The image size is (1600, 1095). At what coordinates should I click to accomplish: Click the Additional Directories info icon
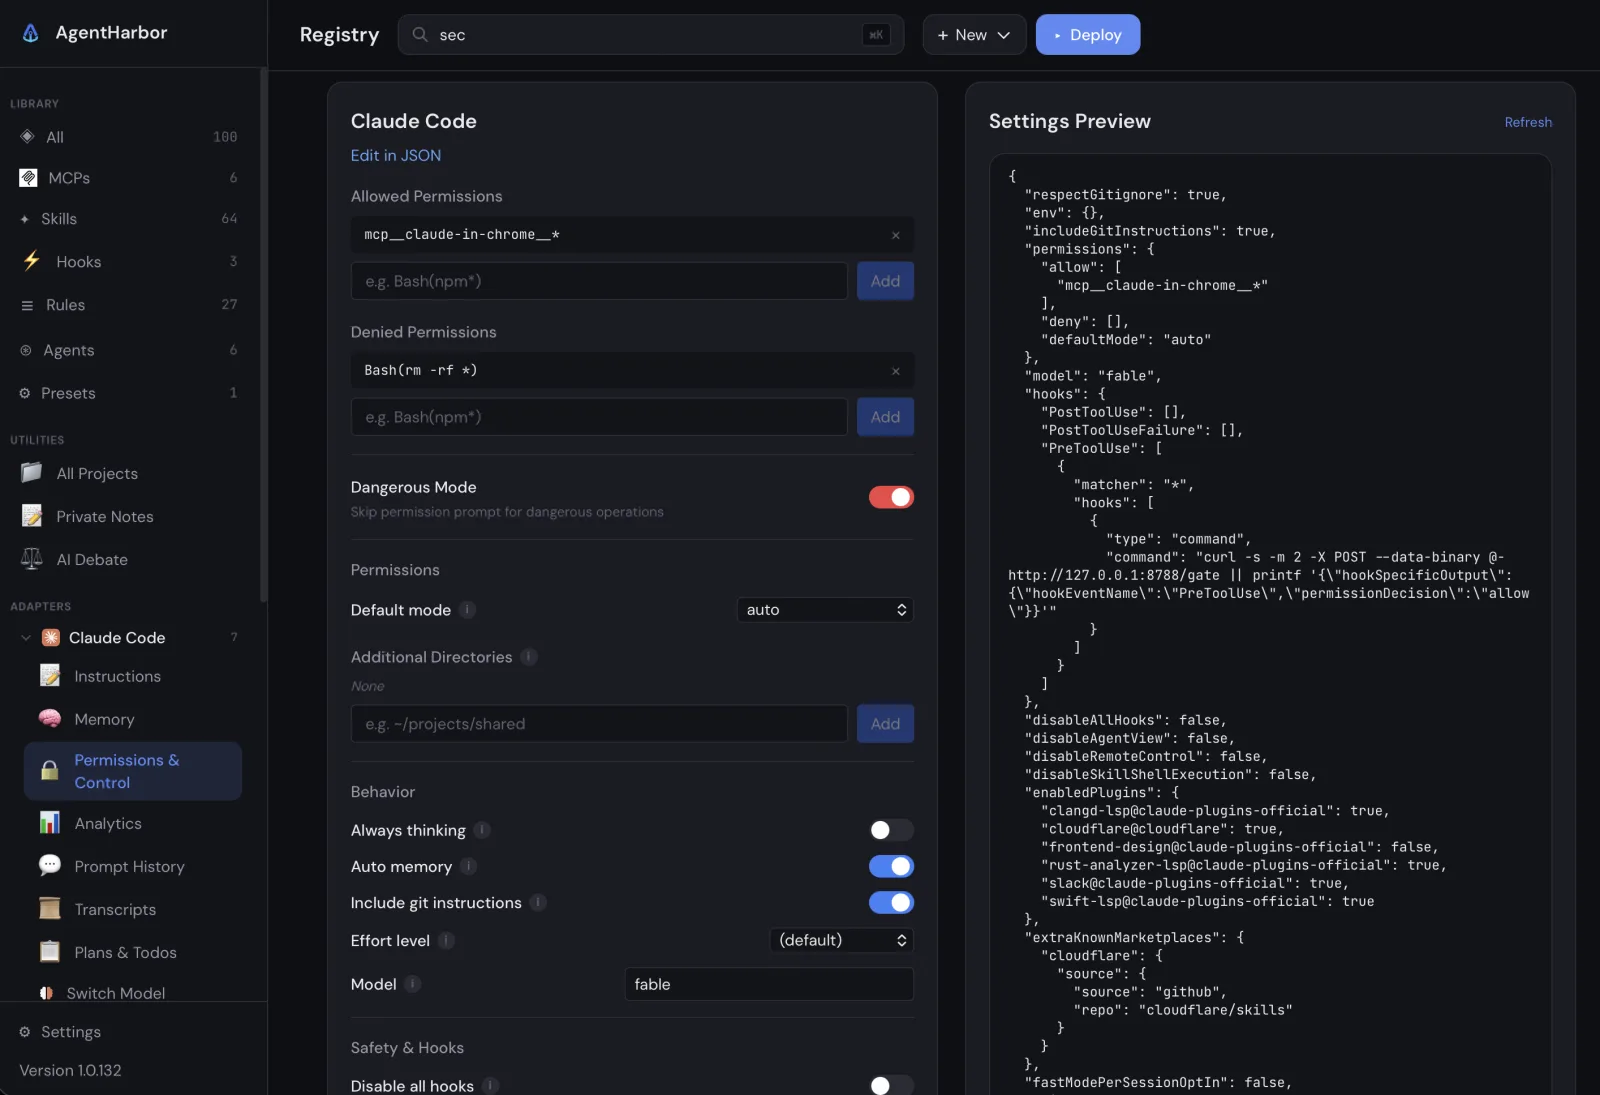point(529,656)
